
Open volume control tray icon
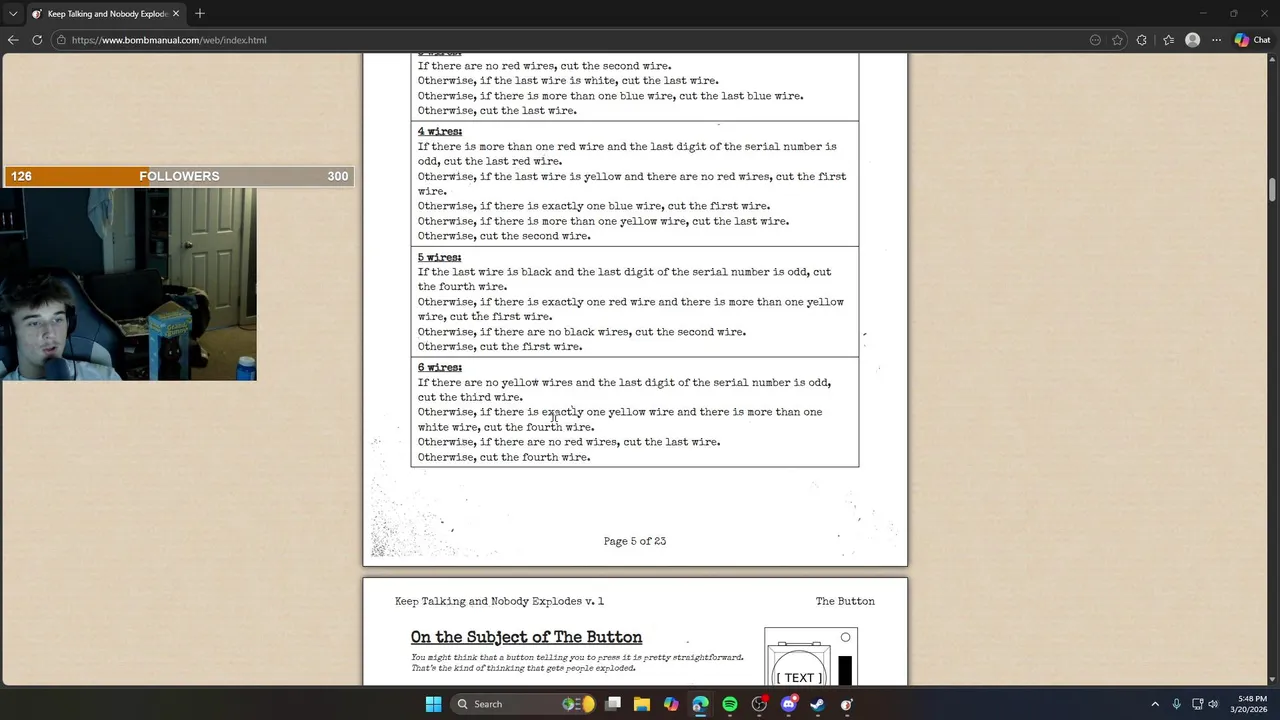tap(1213, 704)
